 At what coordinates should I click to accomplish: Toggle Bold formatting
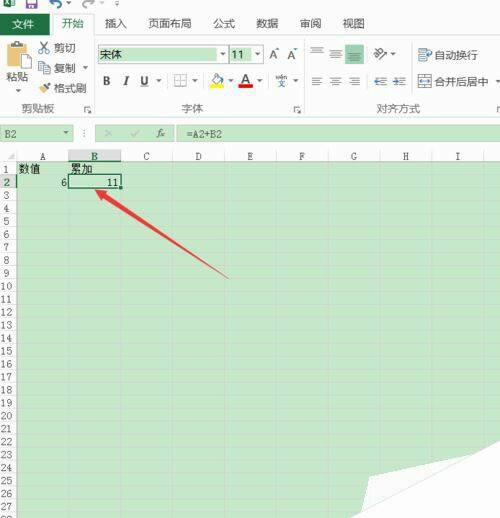[x=107, y=81]
